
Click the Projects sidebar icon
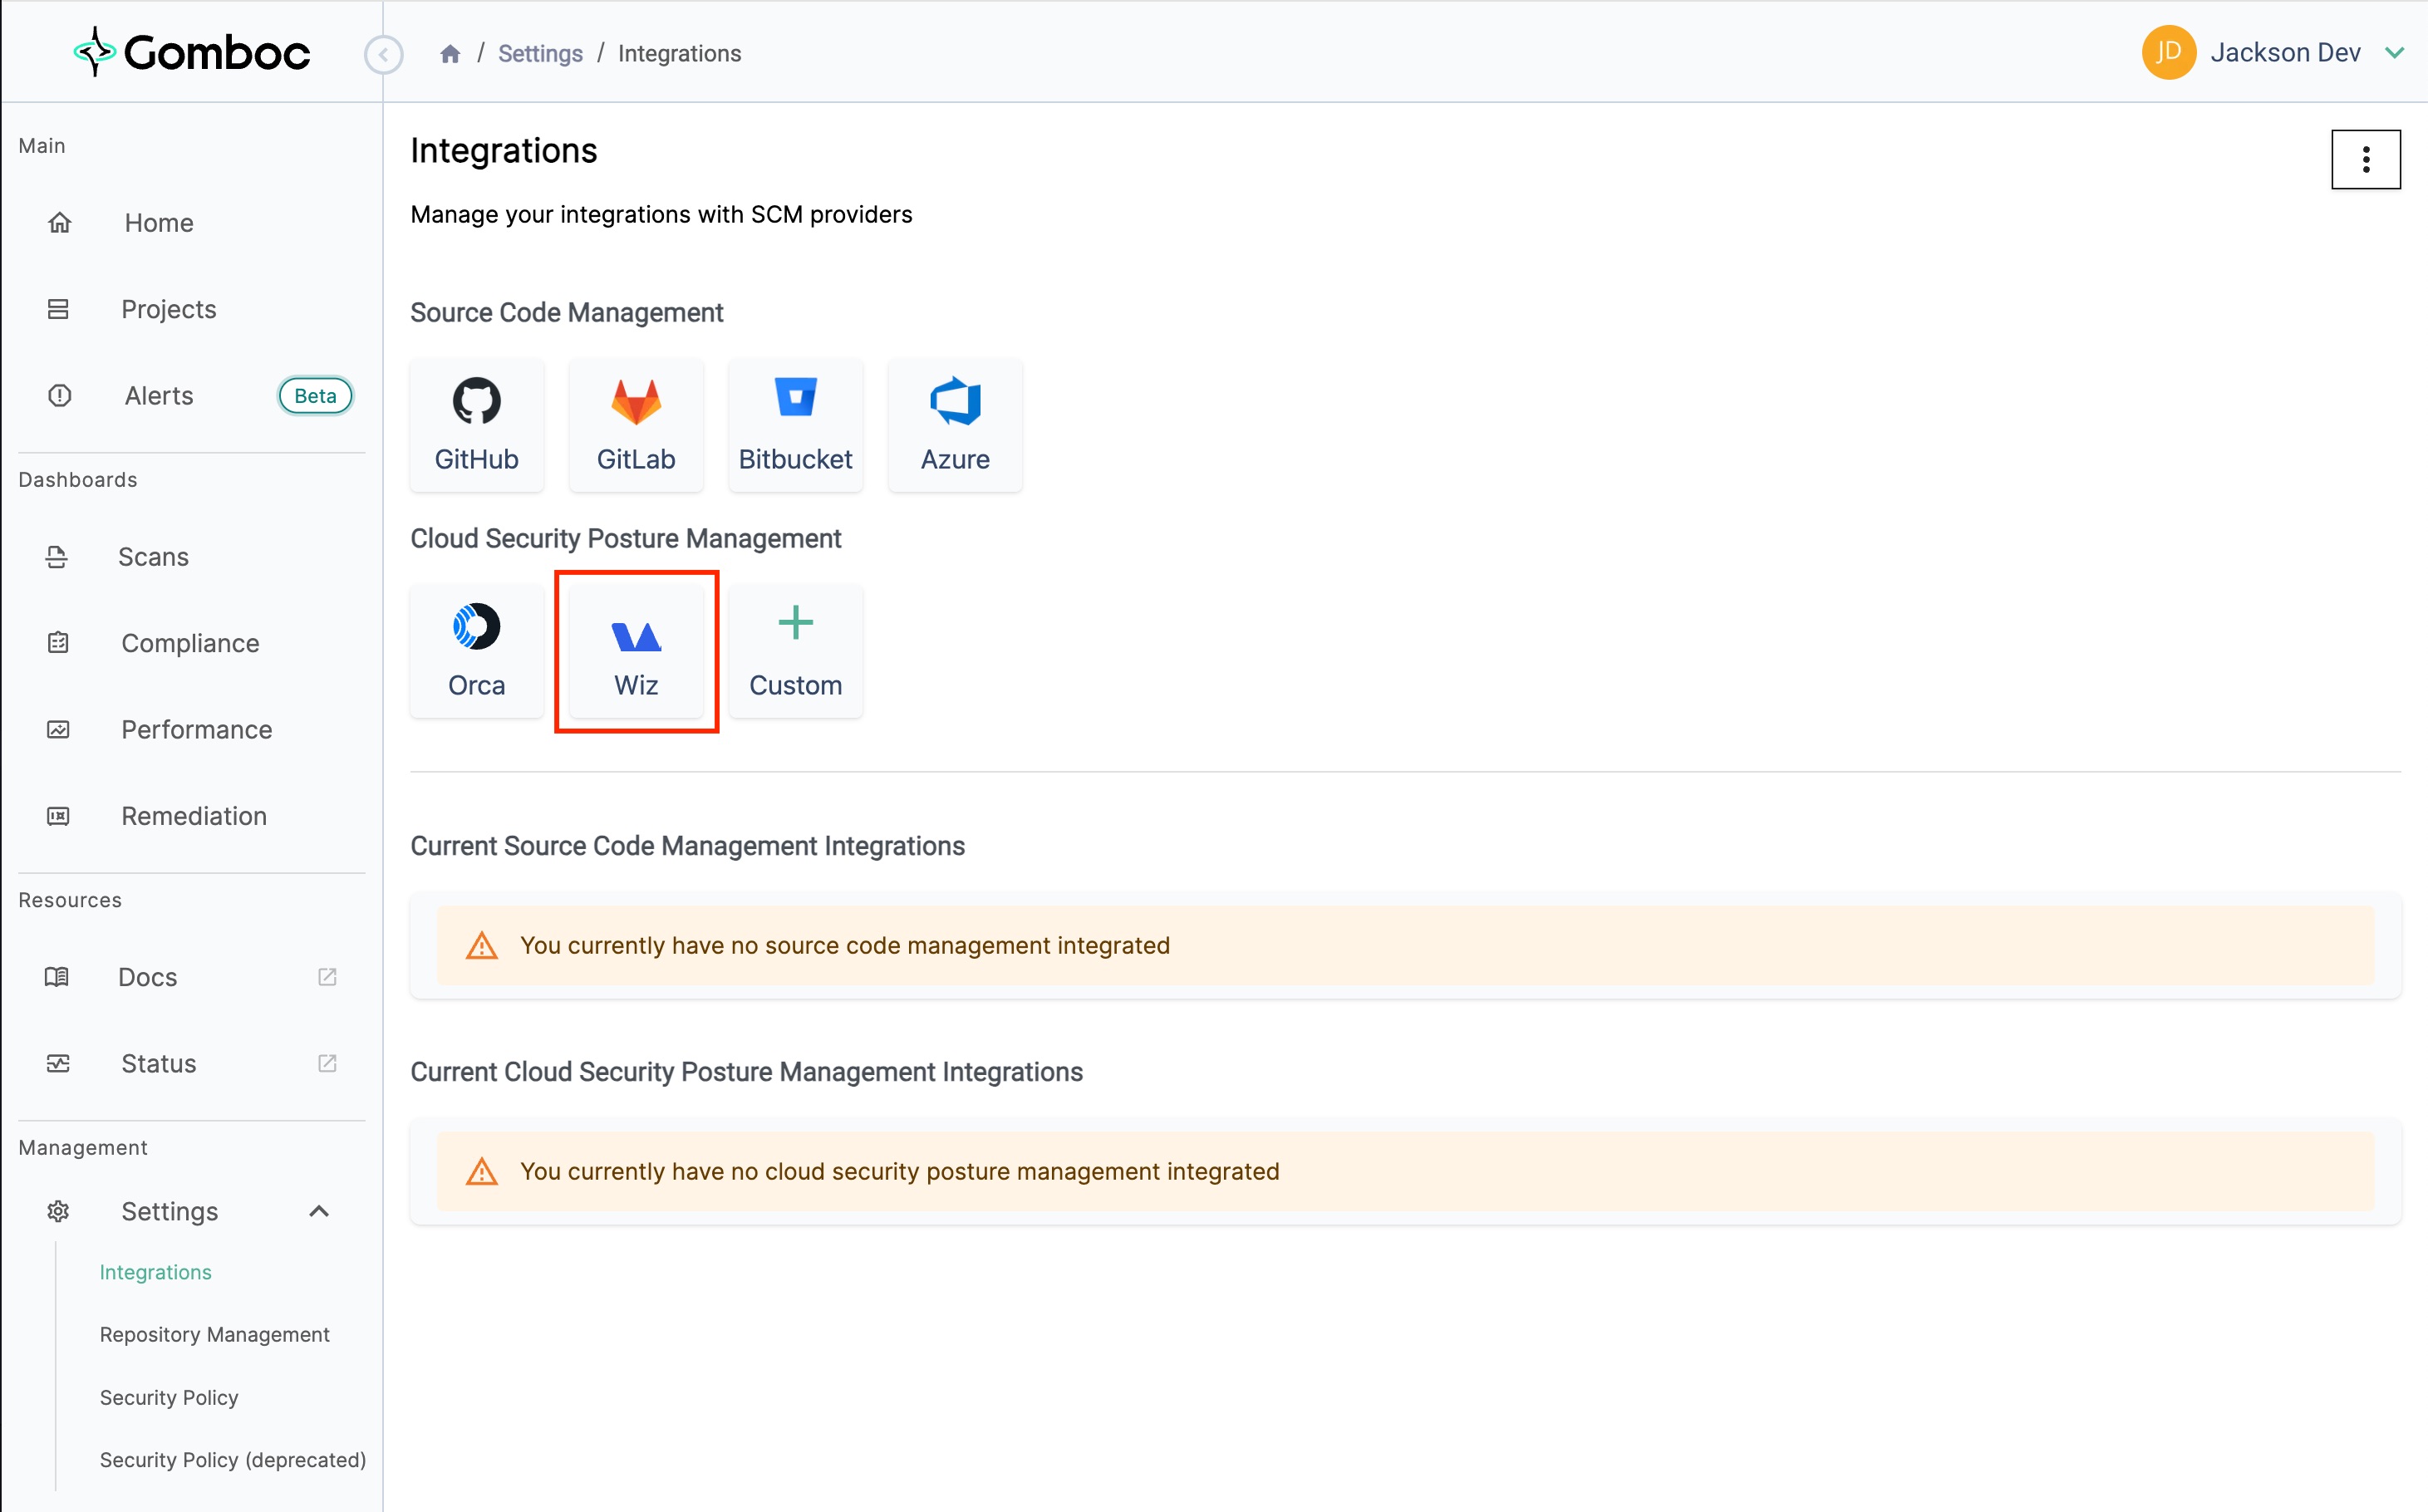[x=58, y=309]
